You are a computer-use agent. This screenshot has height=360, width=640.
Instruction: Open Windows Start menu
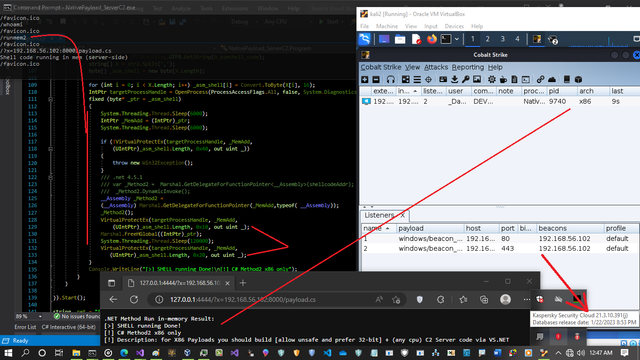coord(8,353)
